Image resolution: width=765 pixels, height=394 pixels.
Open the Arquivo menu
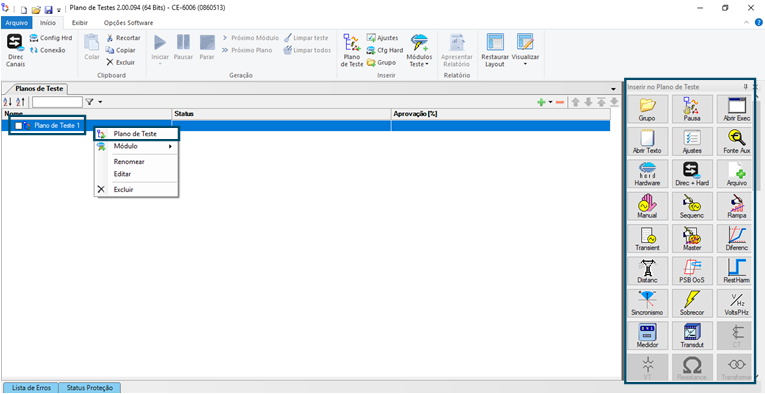pos(17,22)
